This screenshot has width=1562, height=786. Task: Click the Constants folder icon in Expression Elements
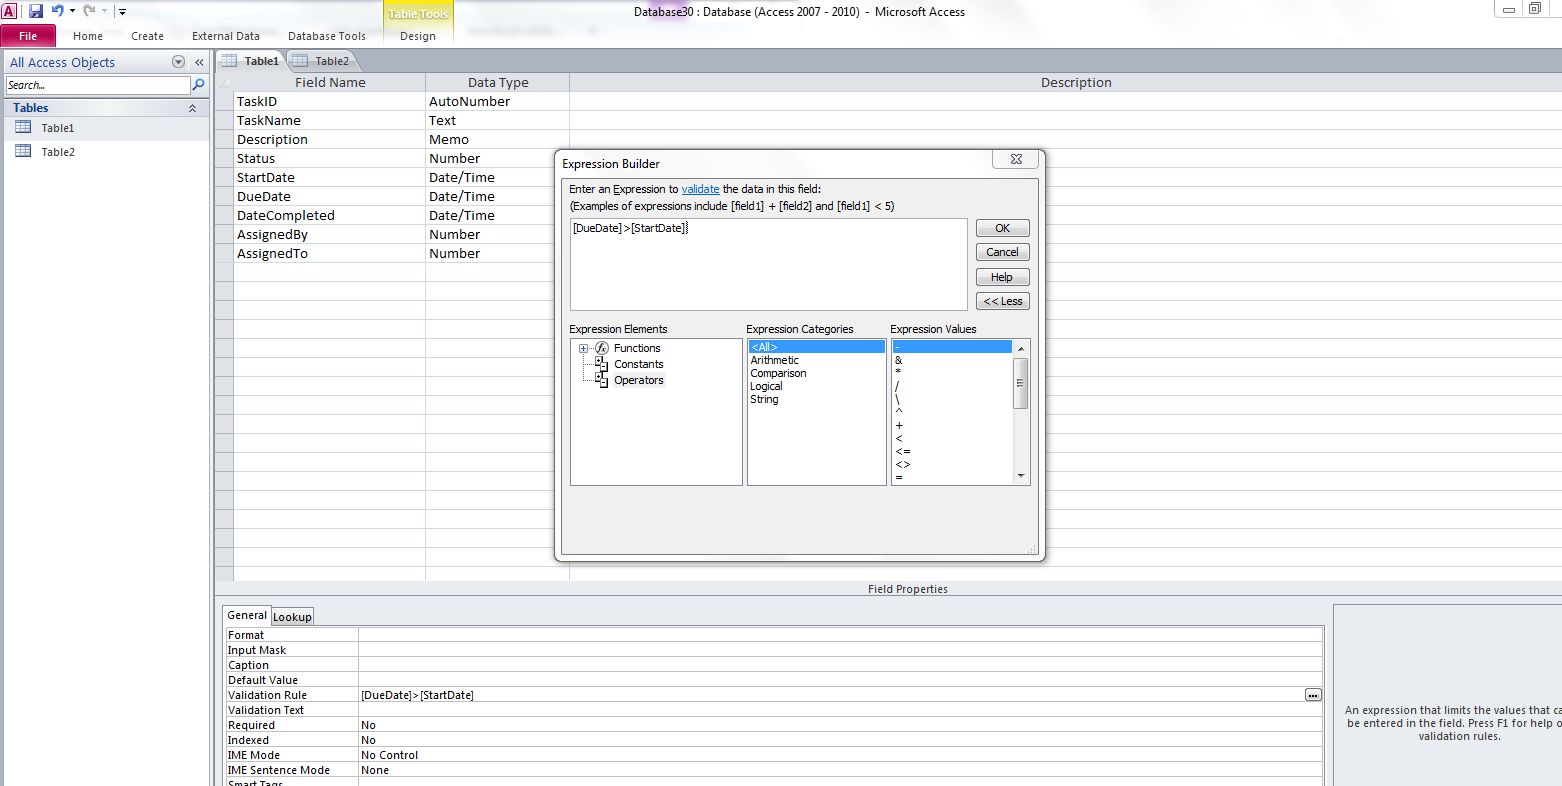(x=602, y=364)
